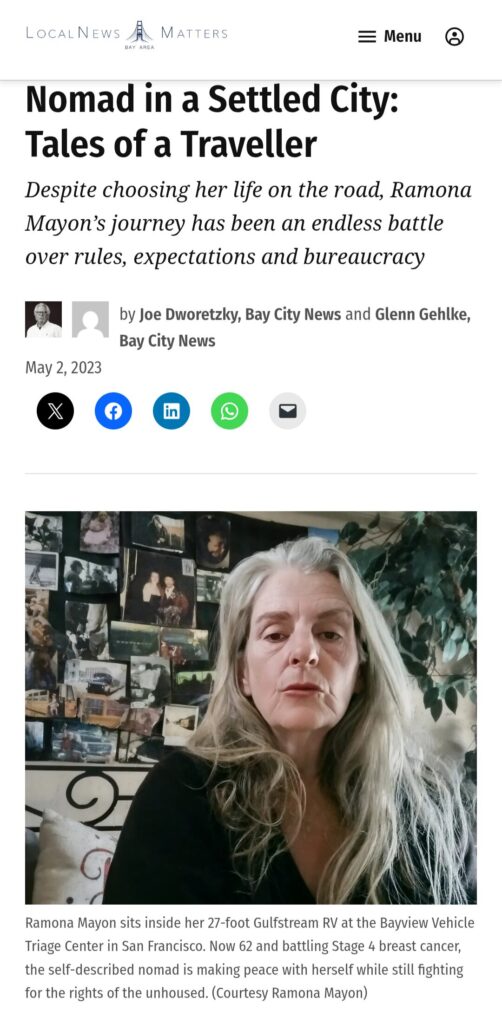Open Joe Dworetzky author page
The height and width of the screenshot is (1024, 502).
click(189, 315)
